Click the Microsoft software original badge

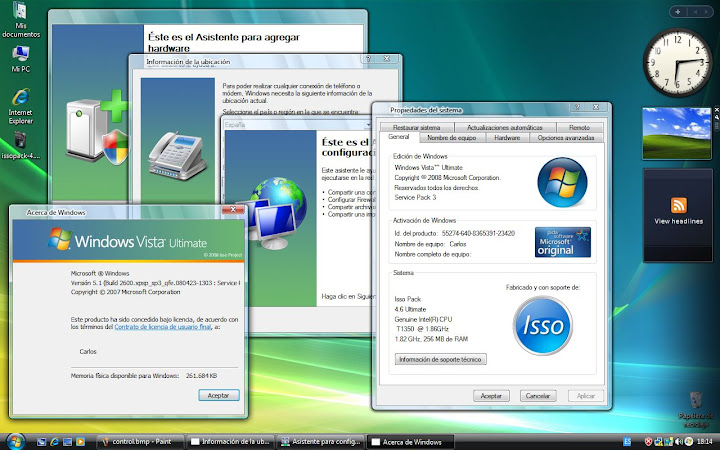pyautogui.click(x=562, y=242)
